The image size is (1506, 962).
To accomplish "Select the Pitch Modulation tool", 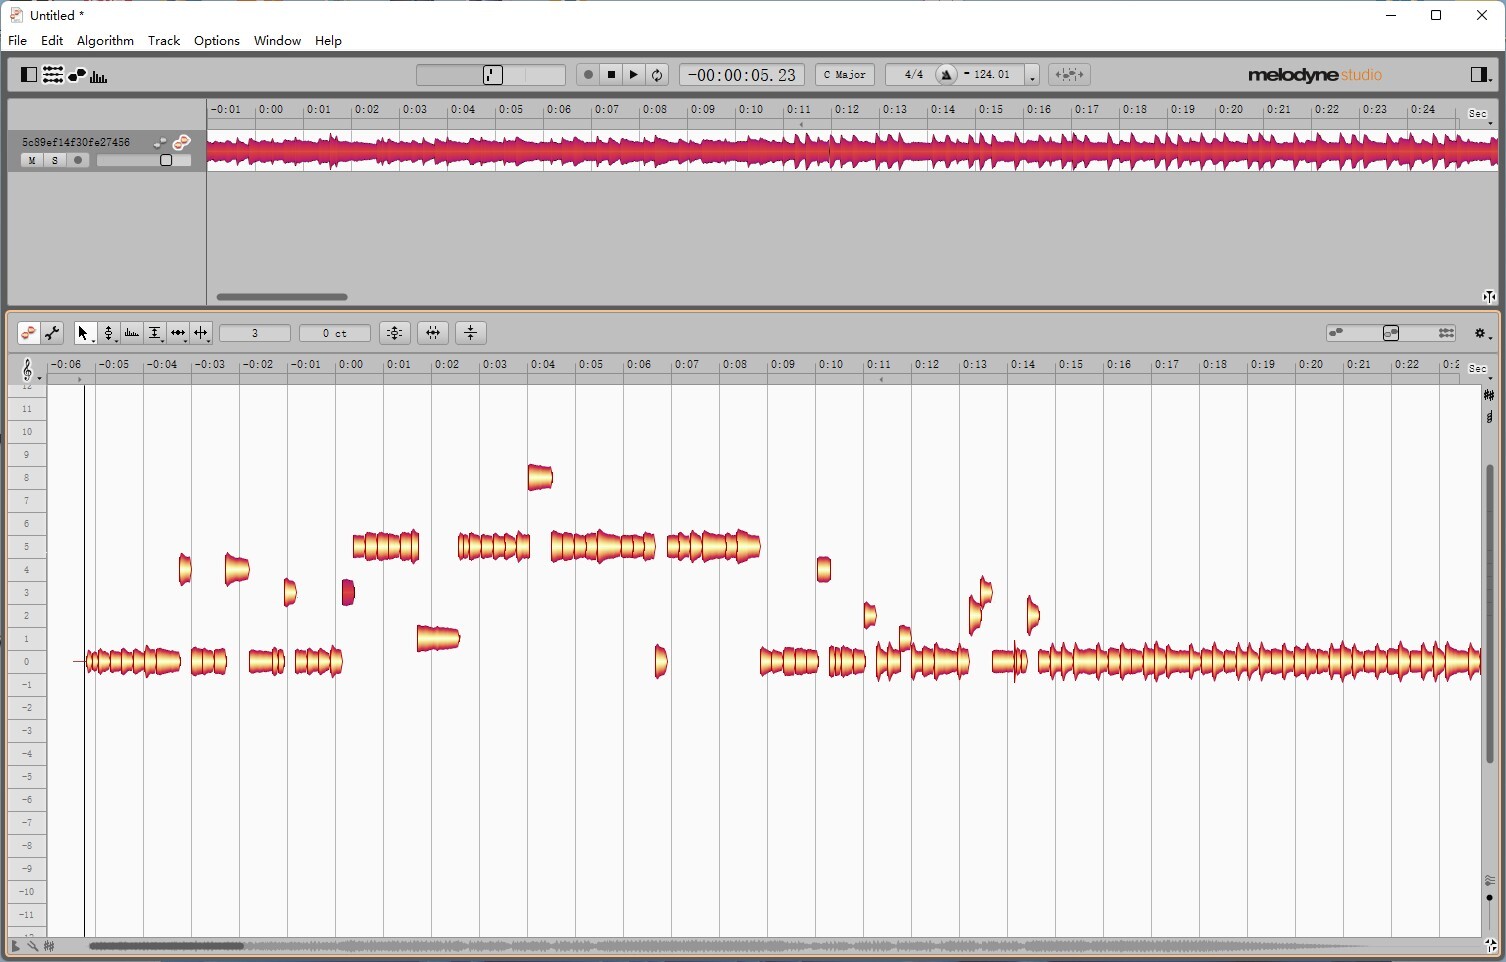I will (x=133, y=333).
